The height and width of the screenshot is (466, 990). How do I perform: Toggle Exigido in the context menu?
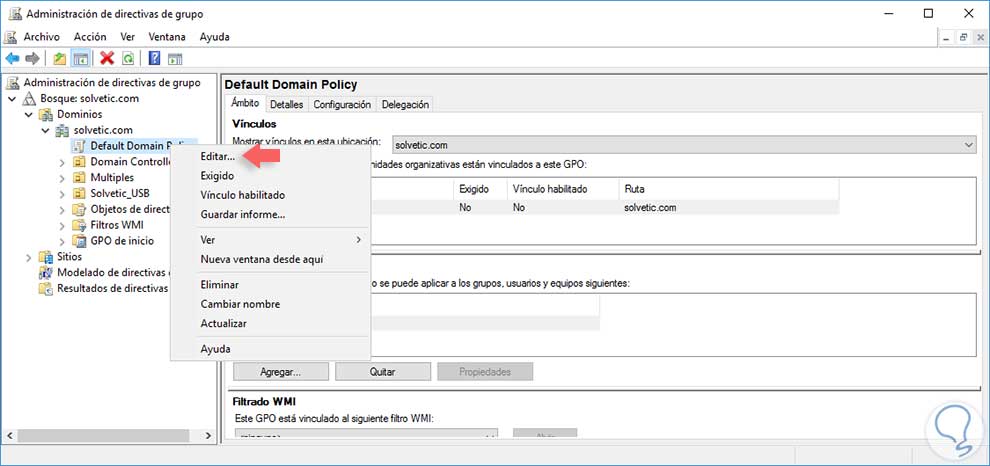pos(217,176)
